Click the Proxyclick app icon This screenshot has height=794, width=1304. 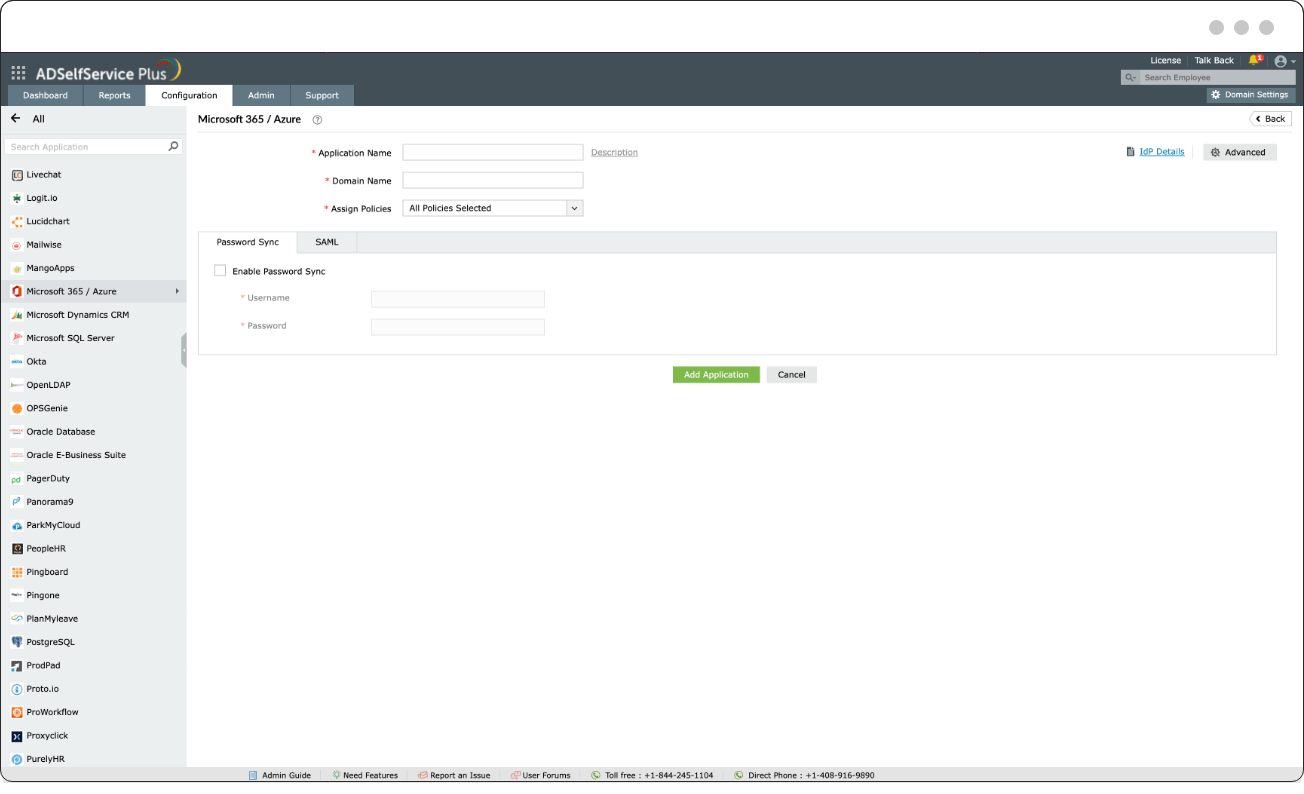tap(17, 736)
